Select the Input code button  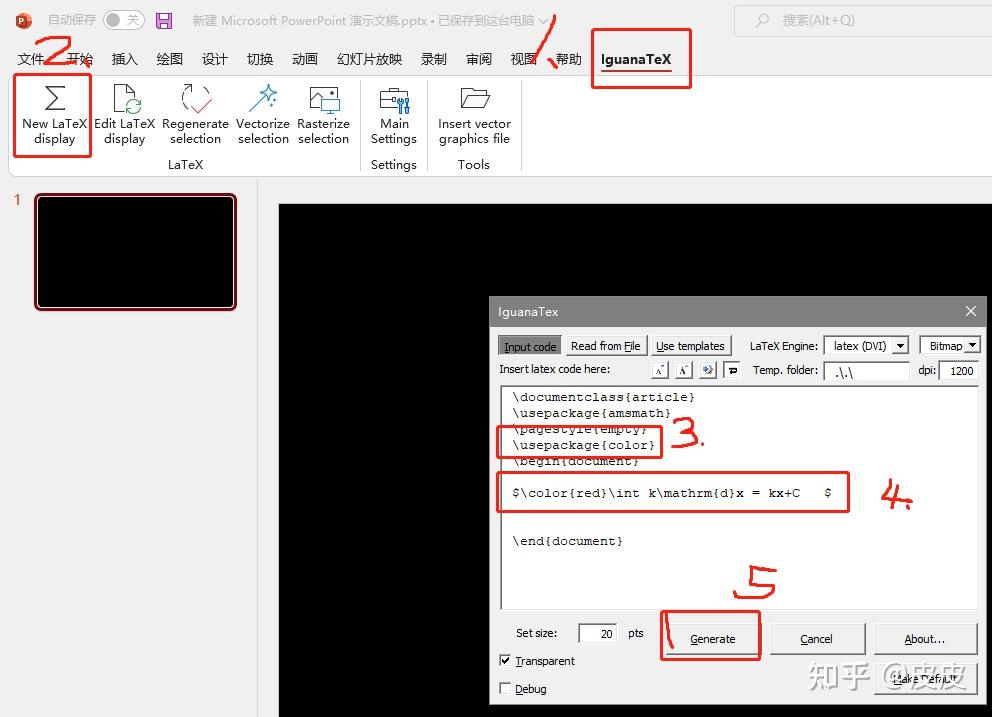pyautogui.click(x=530, y=346)
